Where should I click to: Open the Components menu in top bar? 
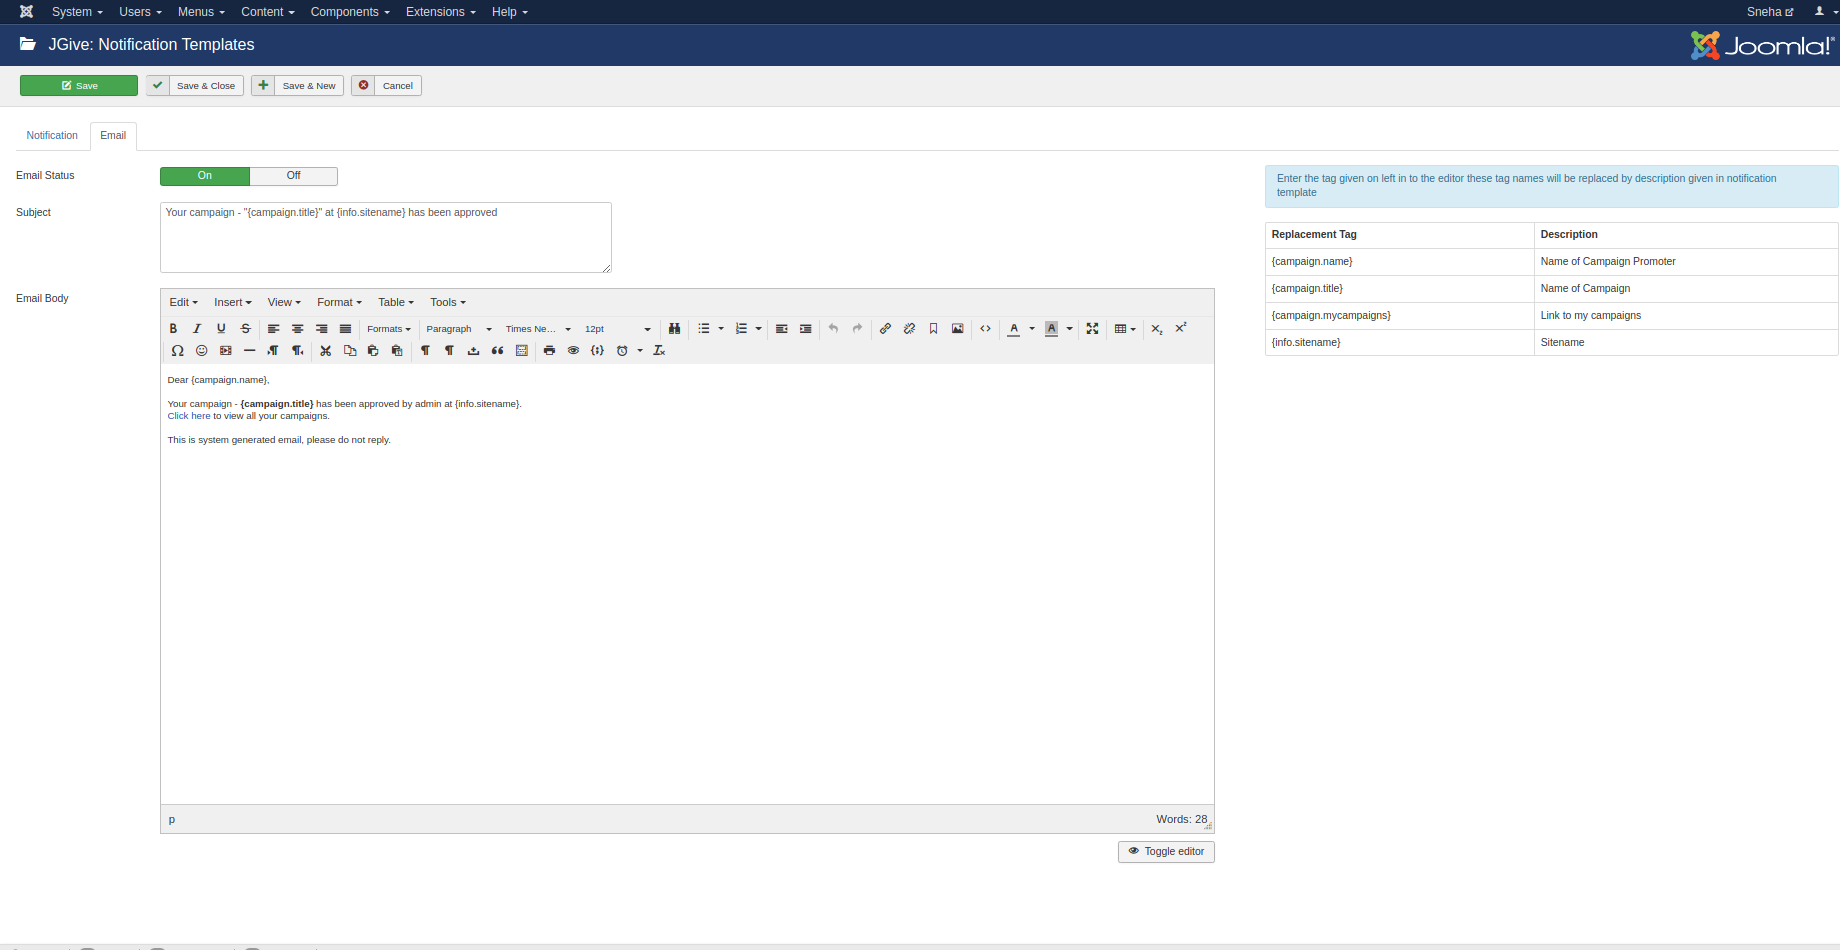tap(349, 12)
